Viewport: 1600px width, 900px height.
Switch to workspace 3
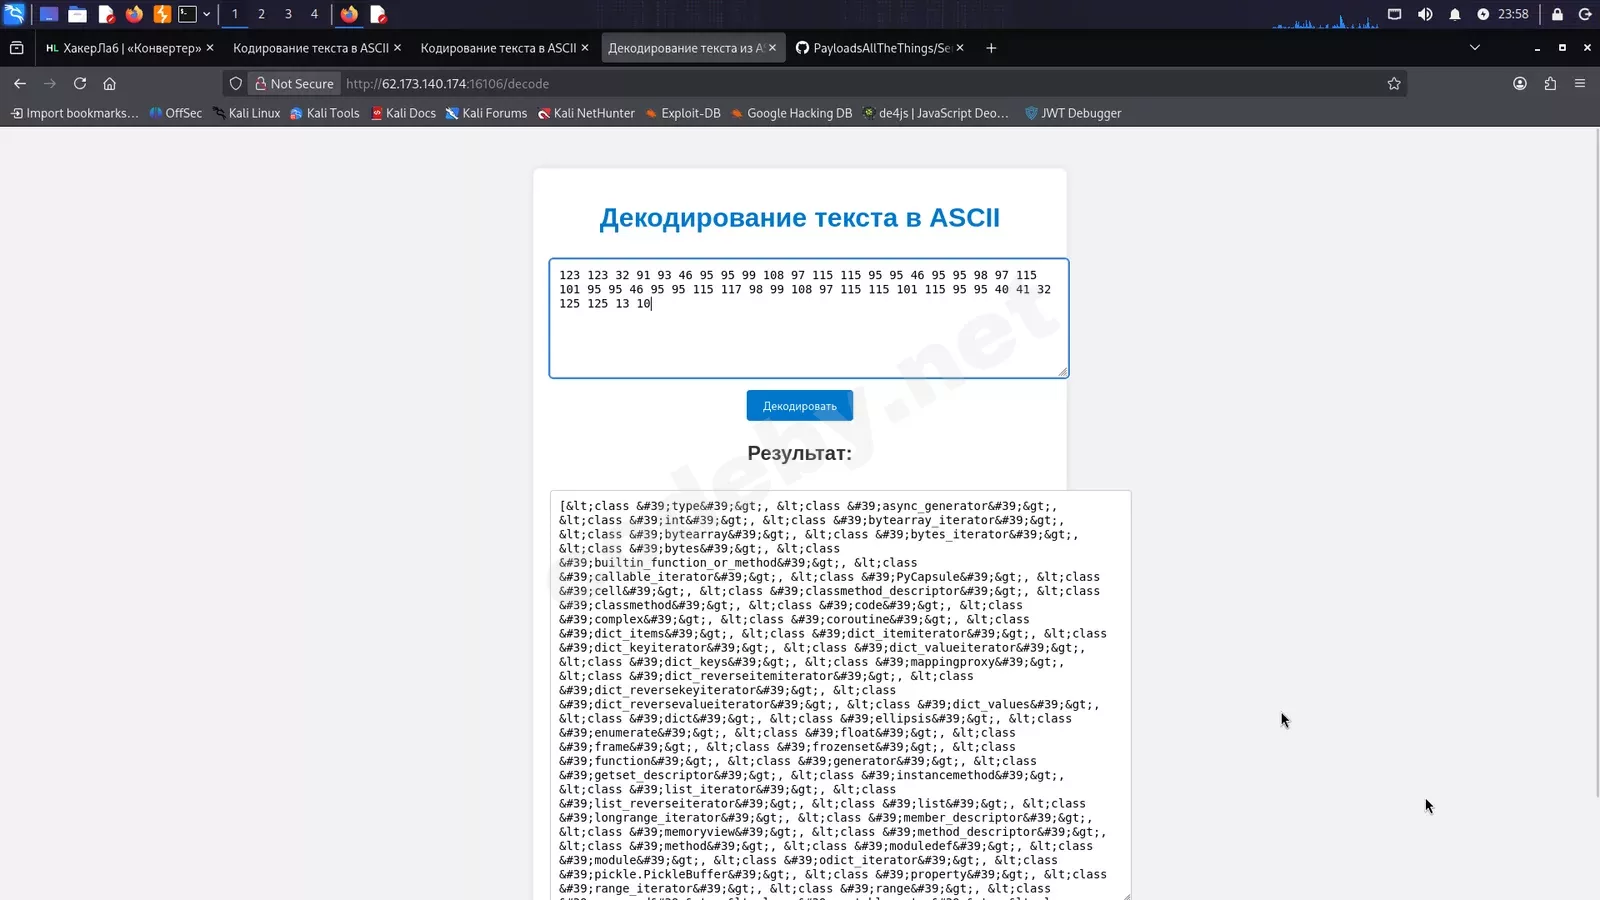coord(288,14)
